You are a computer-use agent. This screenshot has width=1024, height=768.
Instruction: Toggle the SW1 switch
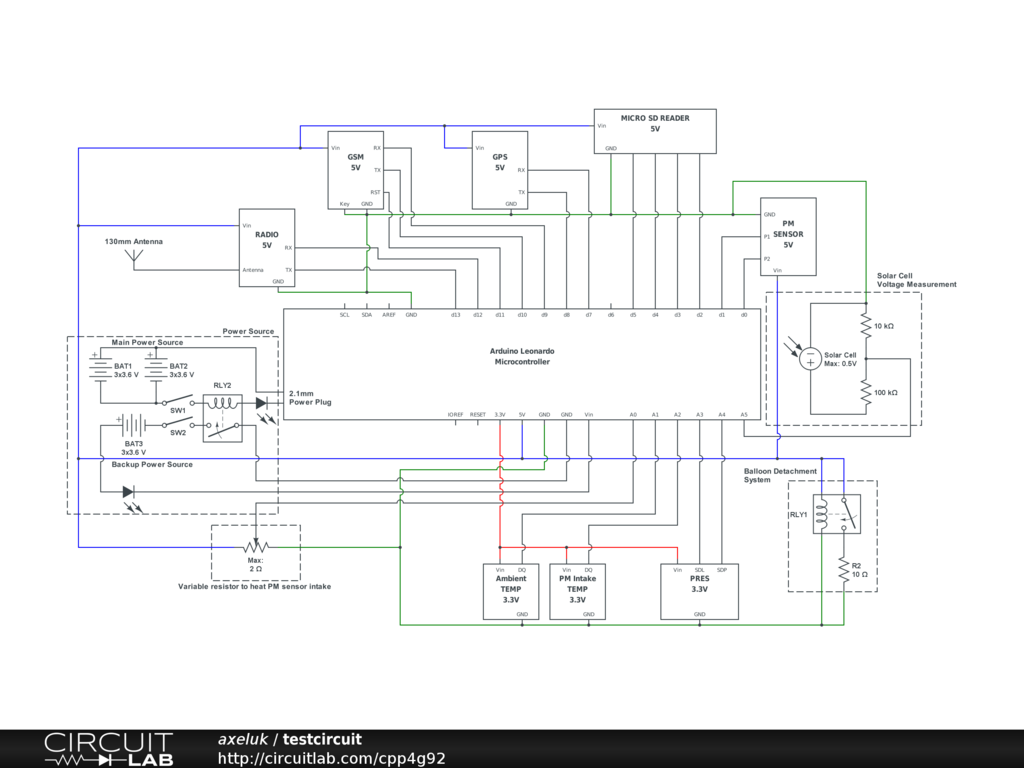178,403
